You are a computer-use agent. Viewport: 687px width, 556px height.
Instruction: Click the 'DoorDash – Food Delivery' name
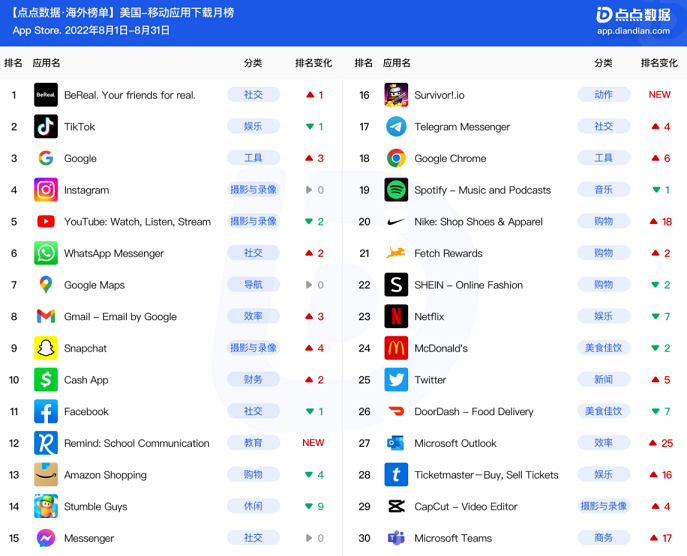tap(474, 411)
